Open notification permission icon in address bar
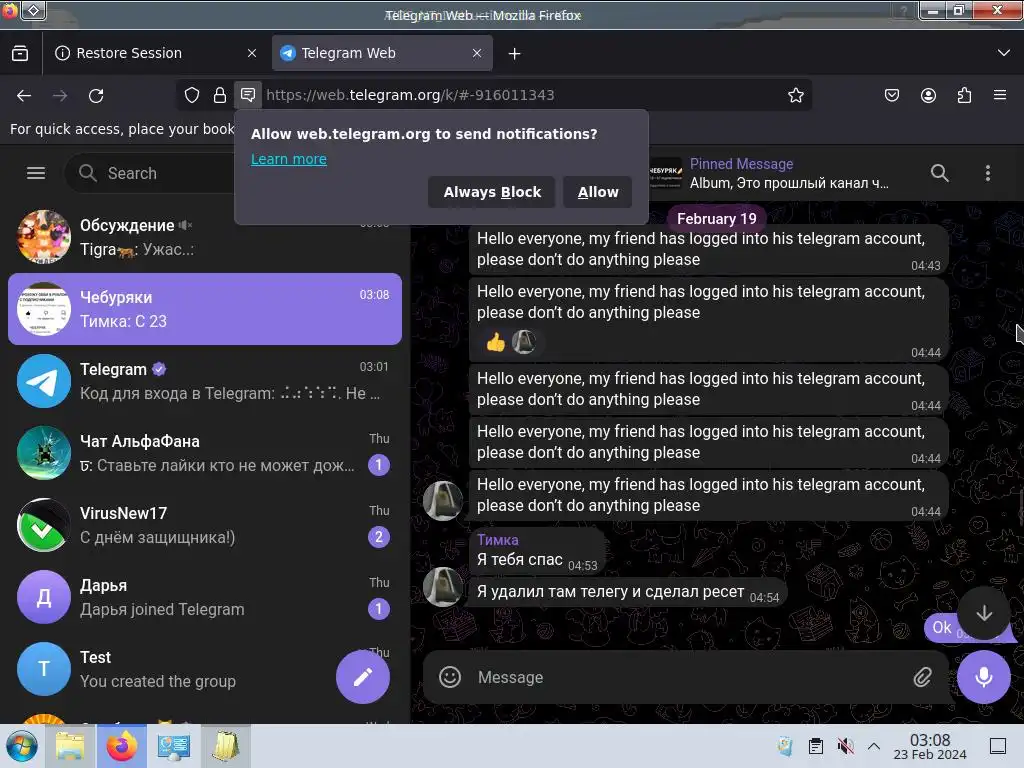The image size is (1024, 768). (248, 95)
